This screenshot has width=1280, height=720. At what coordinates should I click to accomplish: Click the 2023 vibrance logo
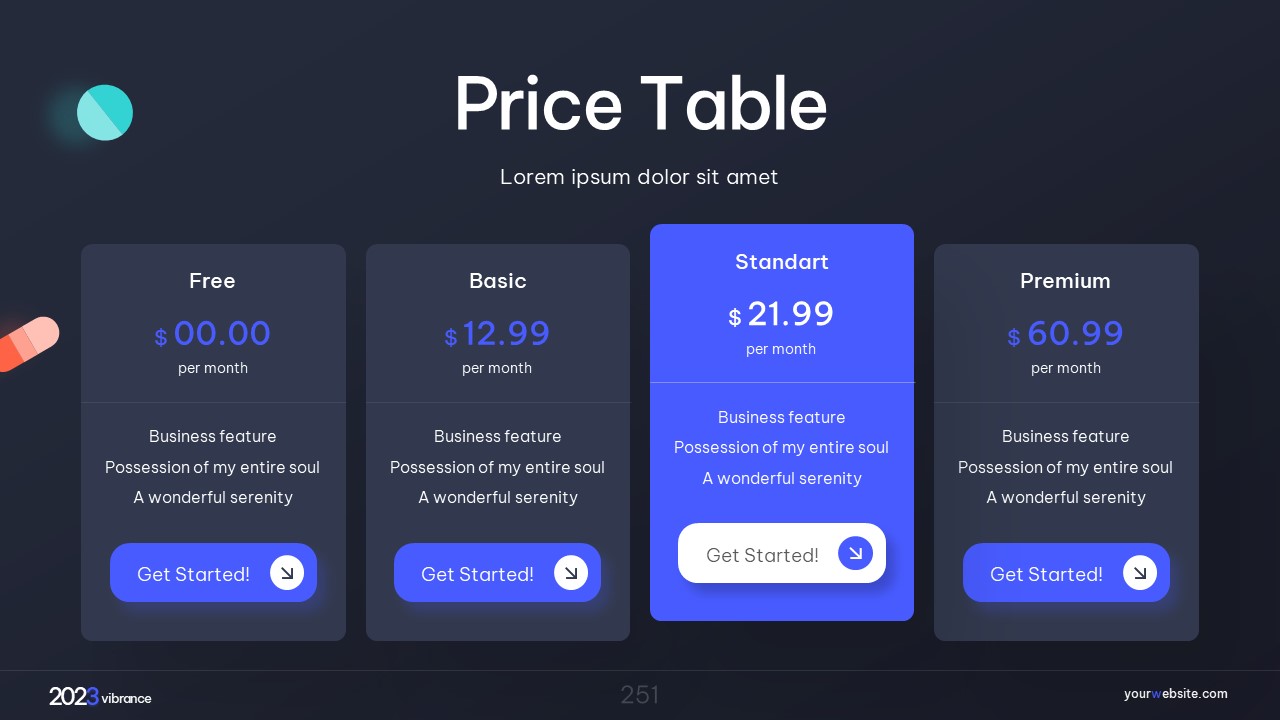[x=100, y=697]
